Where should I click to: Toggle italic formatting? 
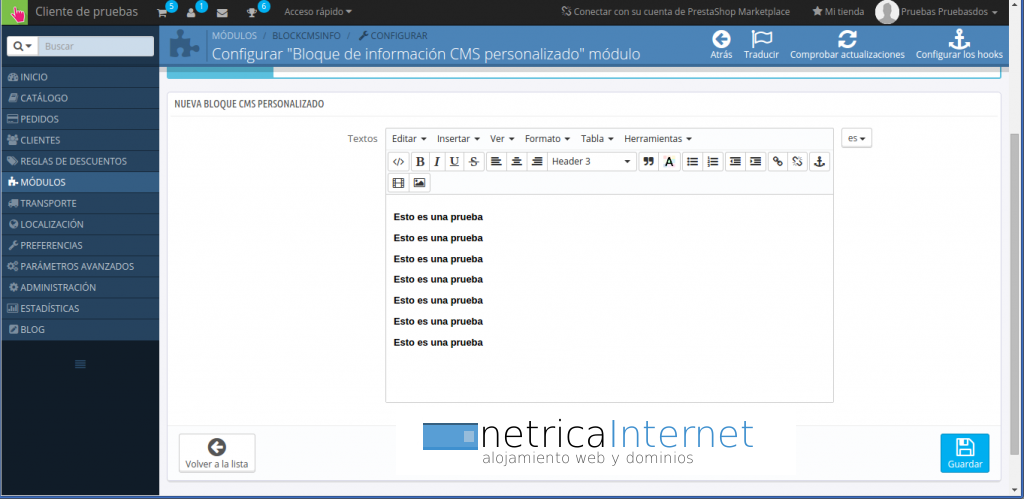[x=437, y=162]
